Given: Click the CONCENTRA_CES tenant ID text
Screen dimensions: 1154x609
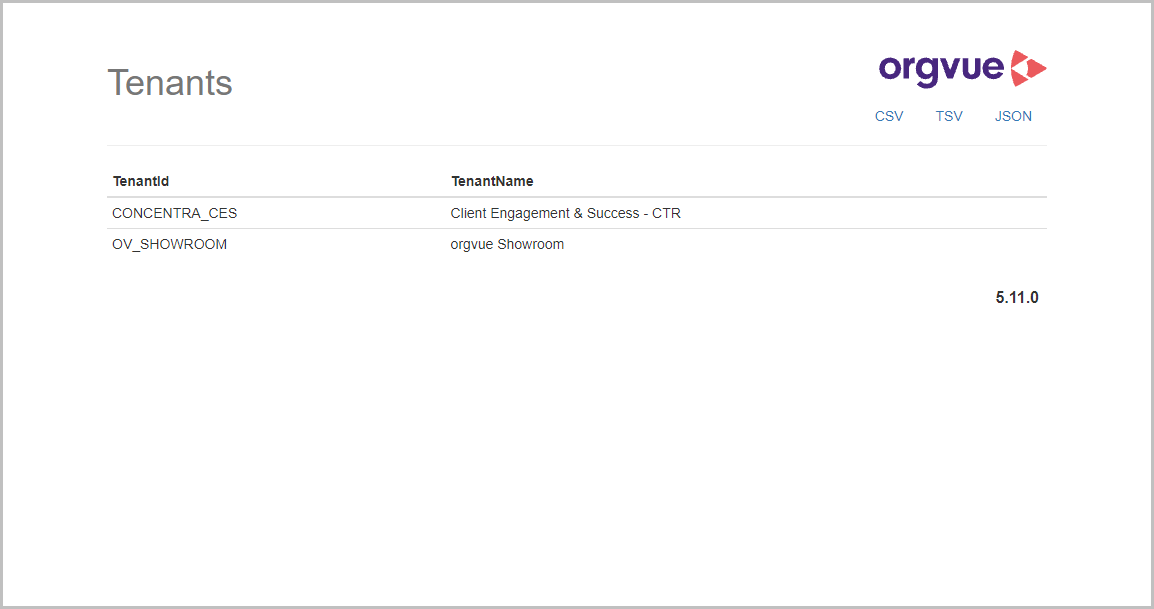Looking at the screenshot, I should pos(174,213).
